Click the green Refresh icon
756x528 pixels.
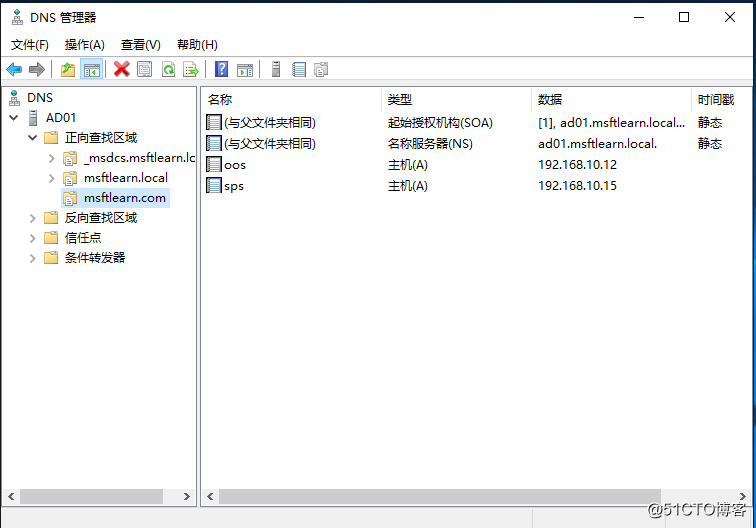point(168,69)
